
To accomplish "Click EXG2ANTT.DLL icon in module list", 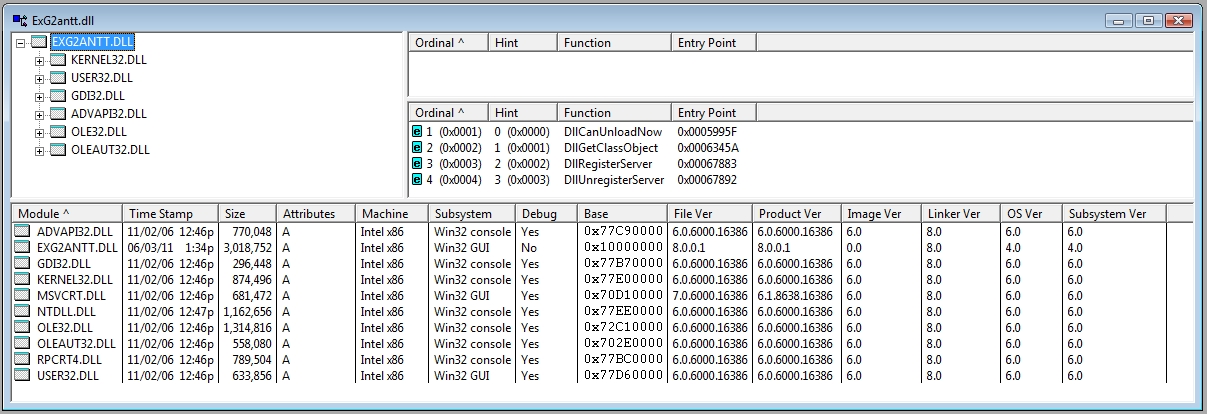I will tap(22, 248).
